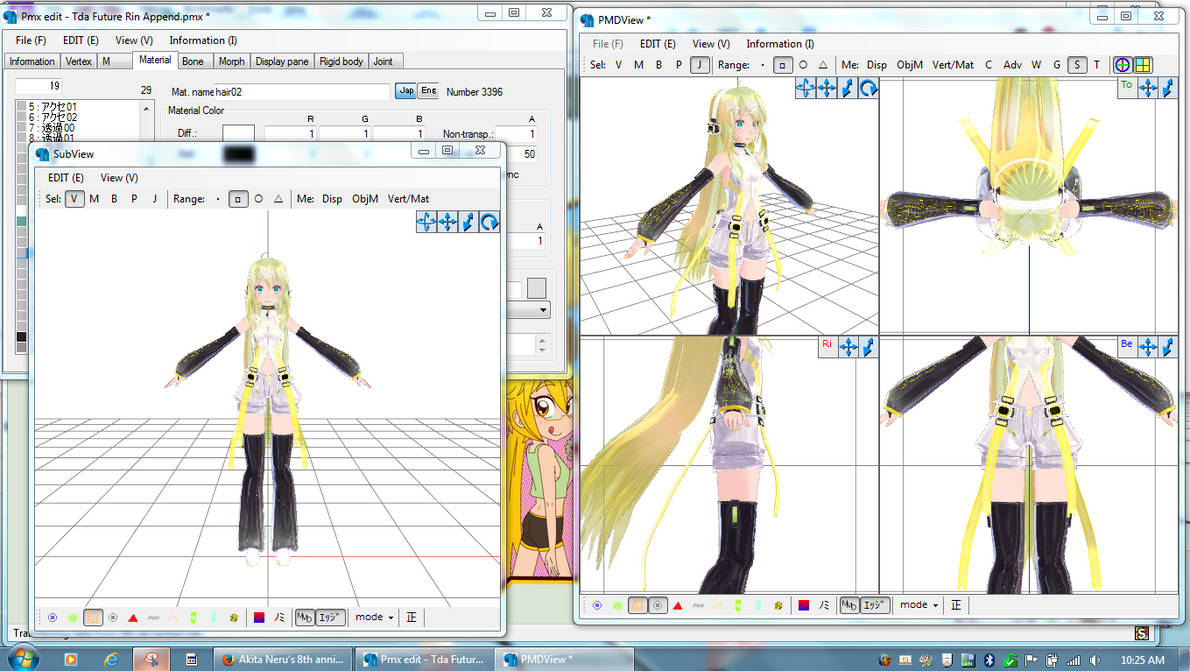
Task: Click the gray square swatch in Pmx edit panel
Action: (x=537, y=288)
